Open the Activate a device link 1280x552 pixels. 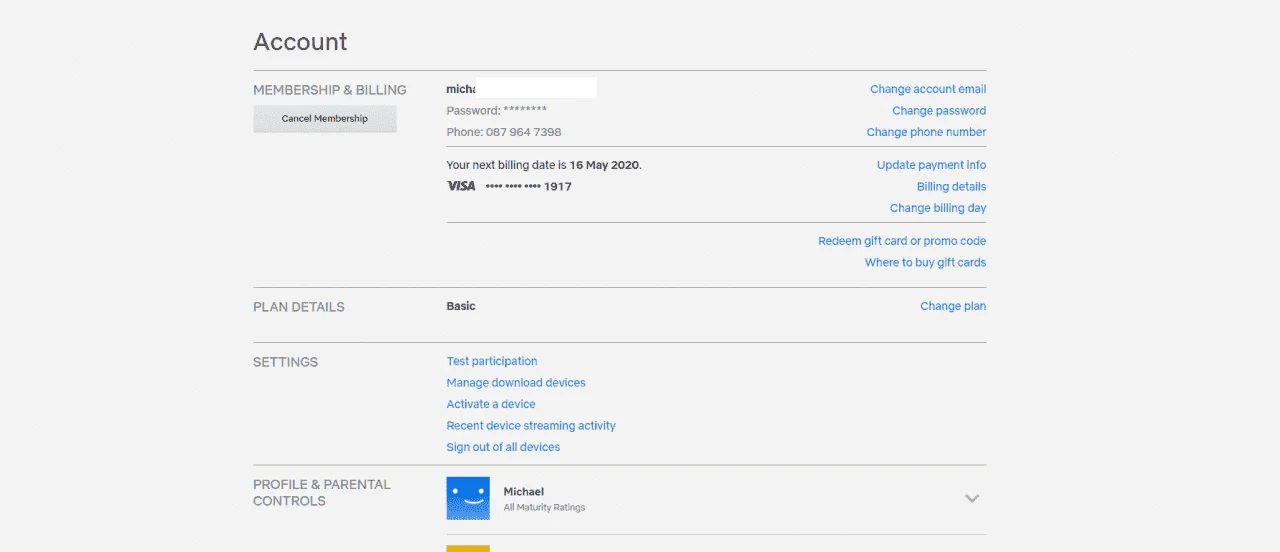click(x=491, y=404)
